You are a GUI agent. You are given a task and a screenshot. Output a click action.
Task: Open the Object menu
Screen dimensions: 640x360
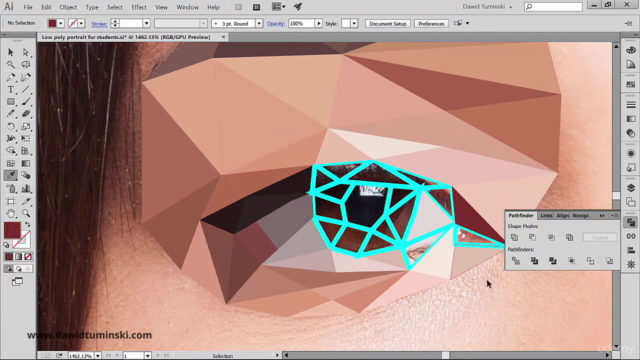[68, 7]
